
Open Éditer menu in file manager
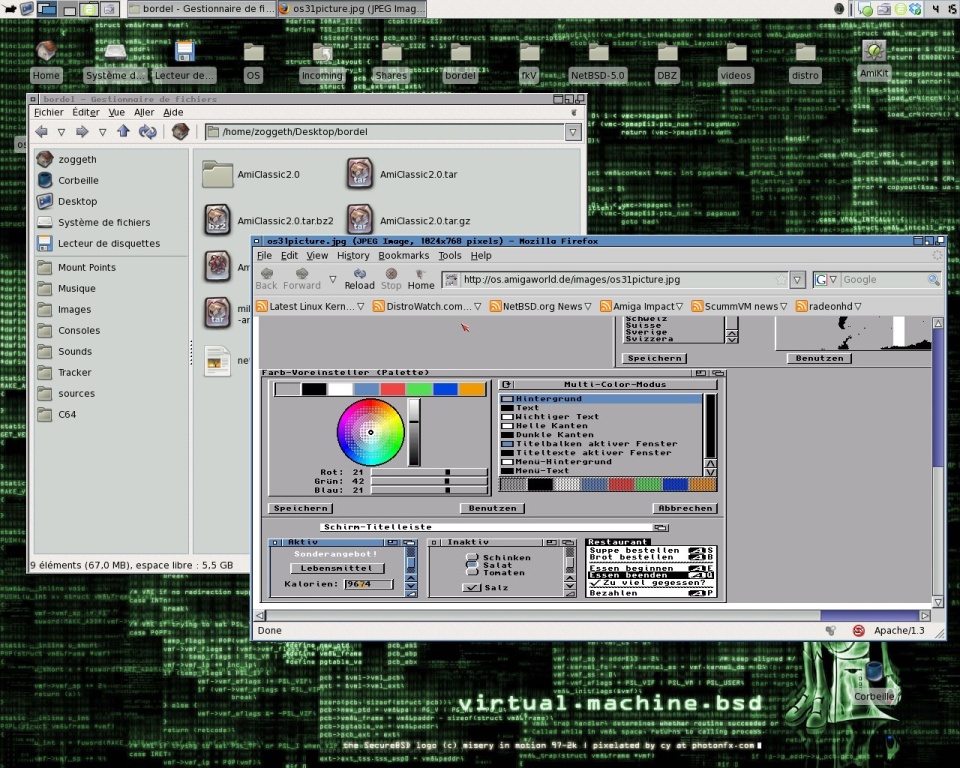(86, 112)
